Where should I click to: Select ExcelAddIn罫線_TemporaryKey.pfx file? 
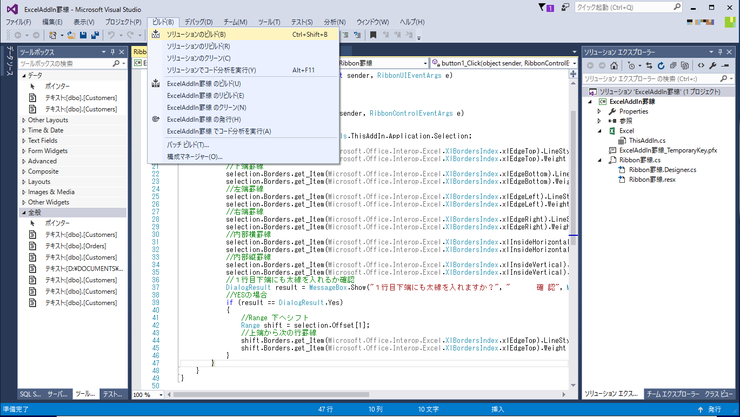point(668,150)
